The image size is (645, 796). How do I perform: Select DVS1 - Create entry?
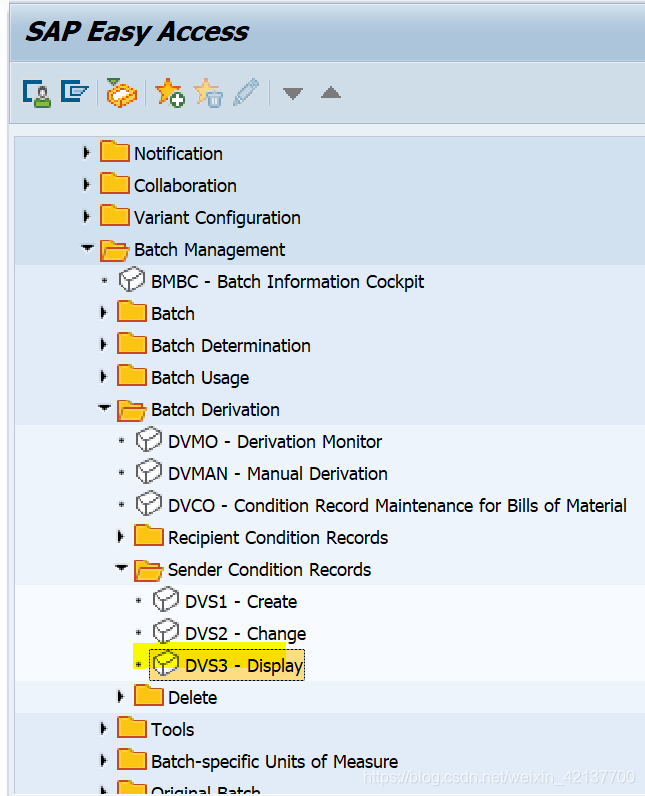pos(241,602)
